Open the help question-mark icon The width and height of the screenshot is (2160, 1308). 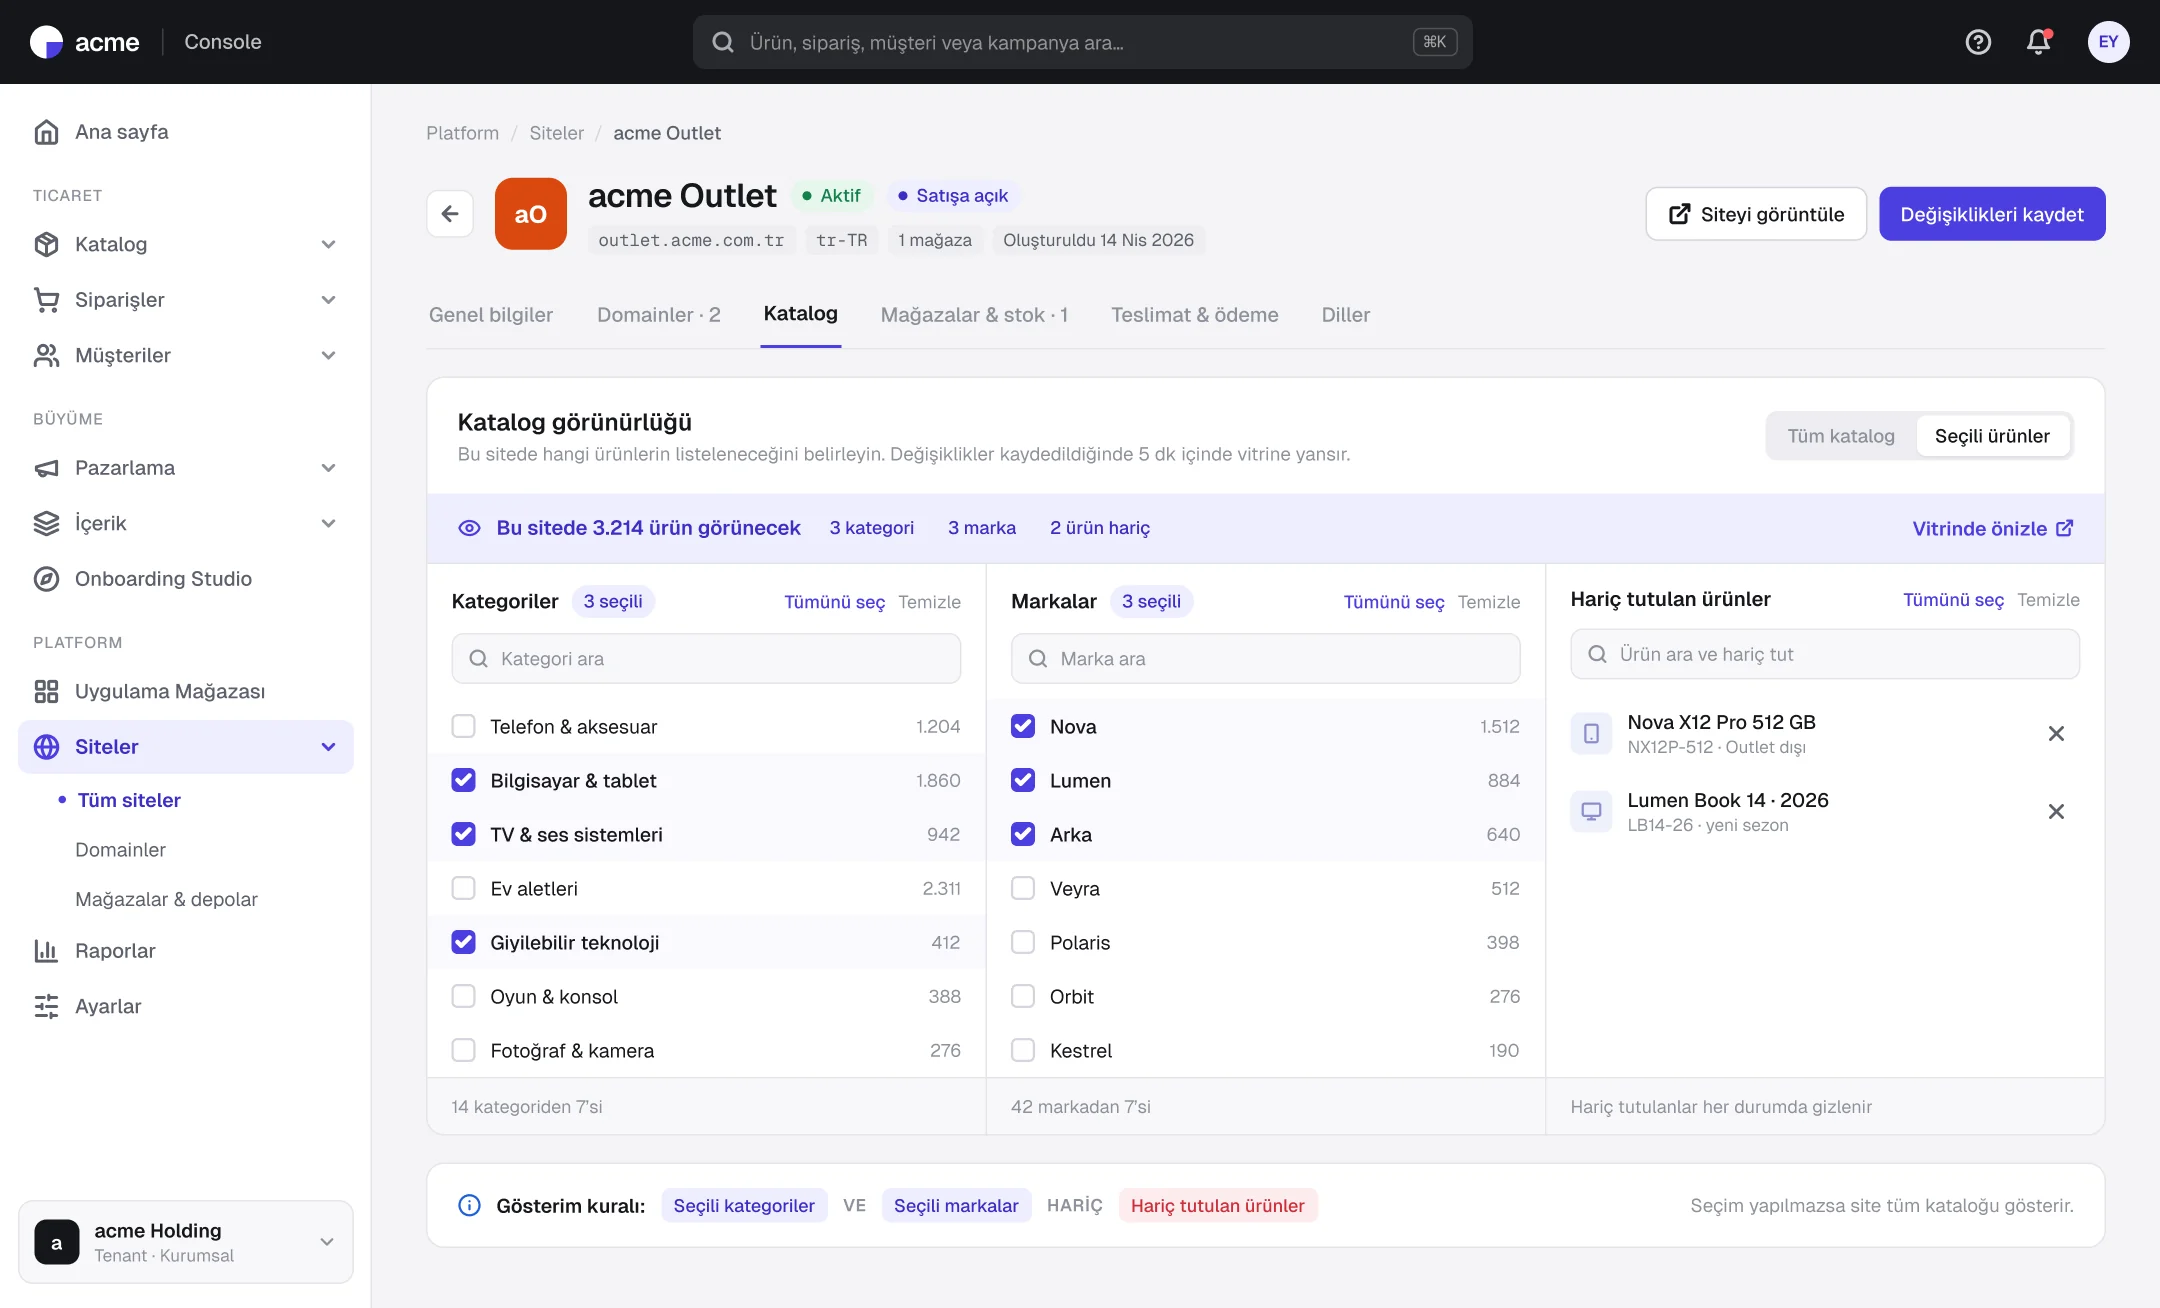pos(1978,42)
